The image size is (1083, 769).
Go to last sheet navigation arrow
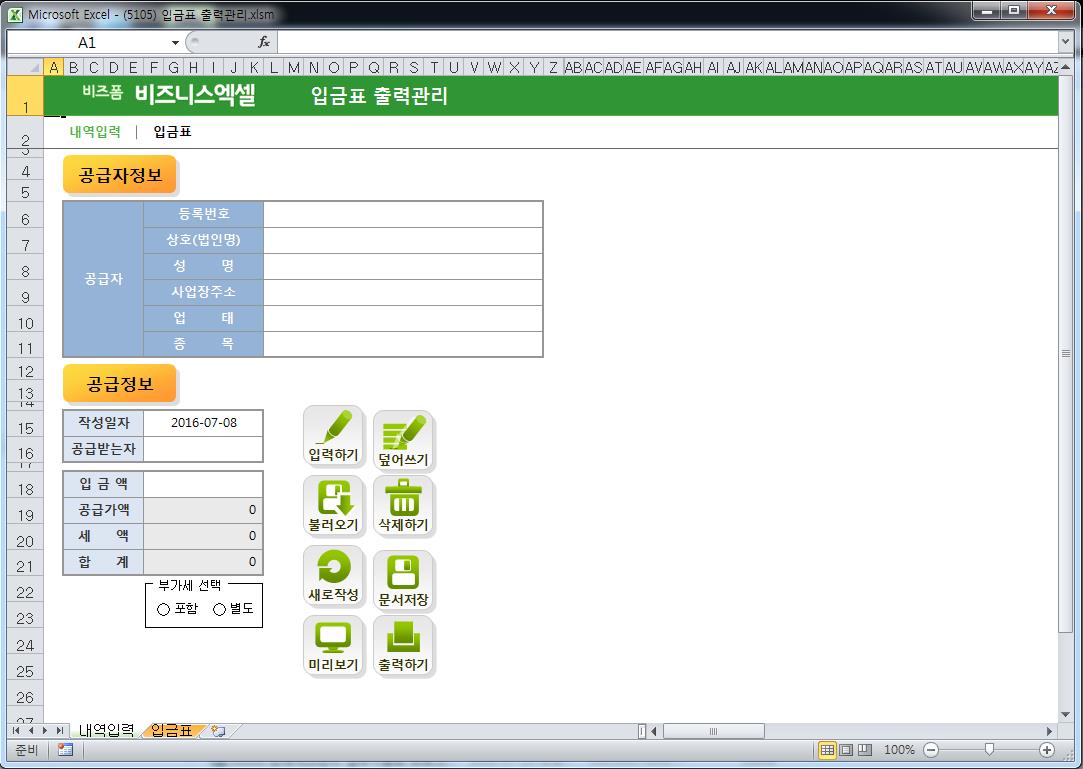click(x=59, y=730)
